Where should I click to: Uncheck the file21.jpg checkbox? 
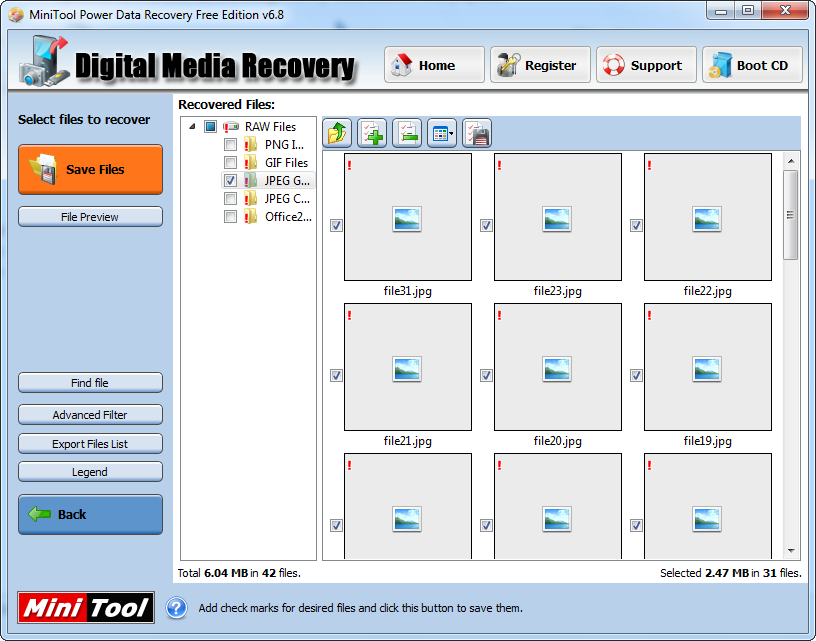pos(336,375)
